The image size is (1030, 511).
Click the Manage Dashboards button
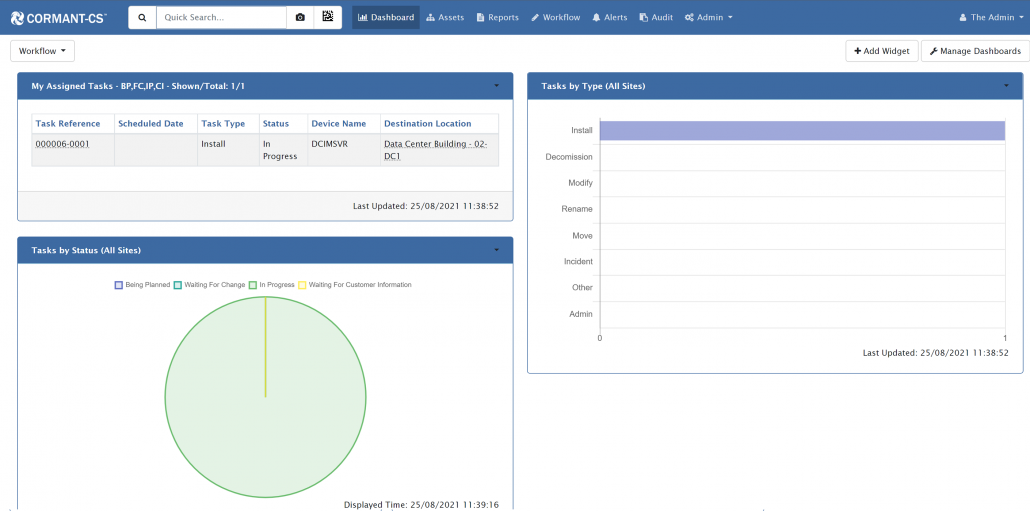click(x=974, y=51)
